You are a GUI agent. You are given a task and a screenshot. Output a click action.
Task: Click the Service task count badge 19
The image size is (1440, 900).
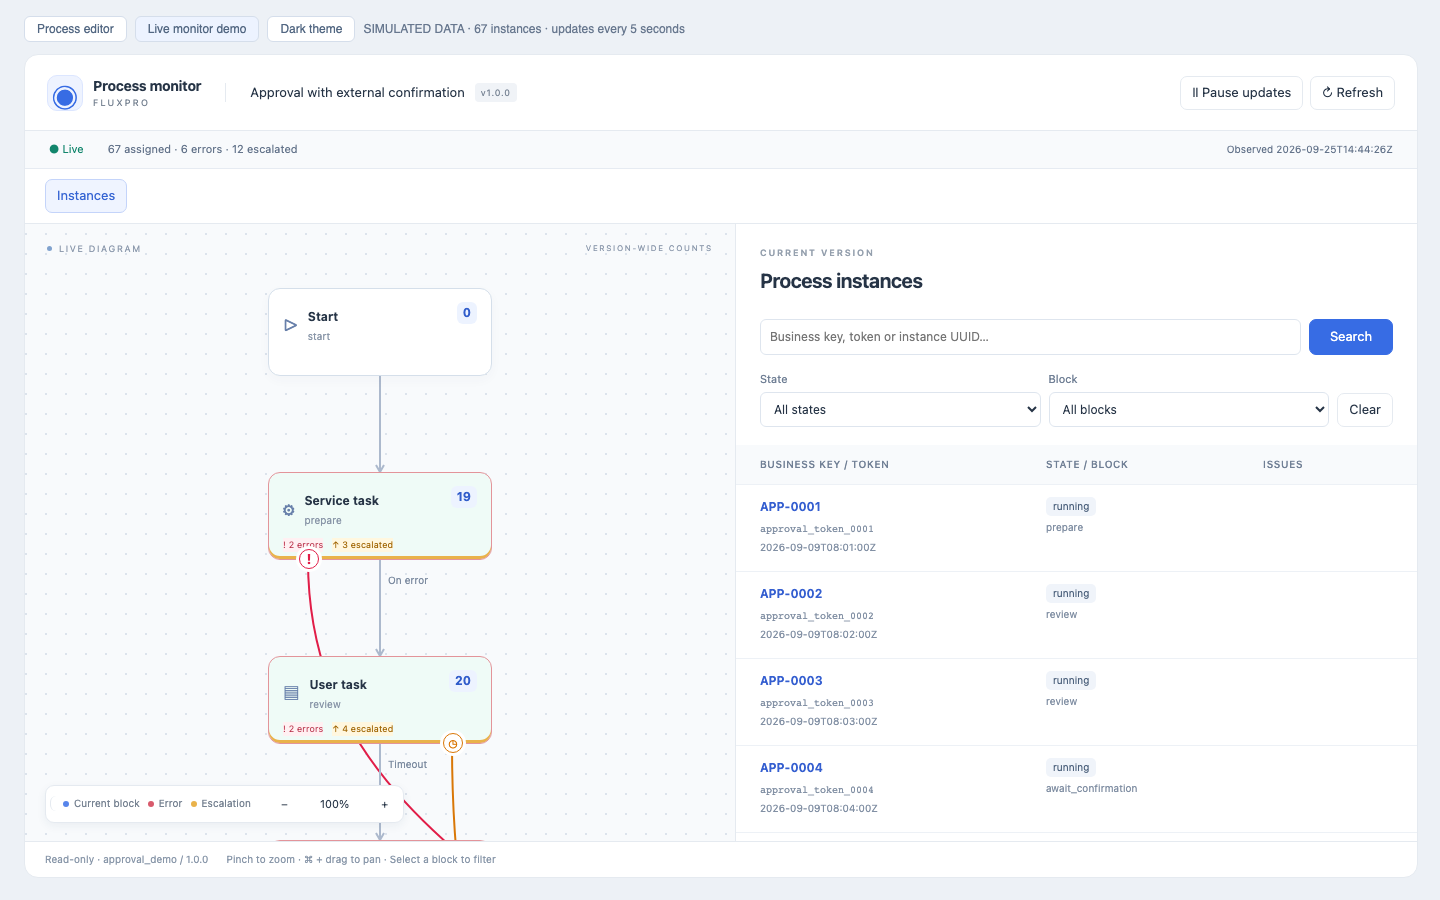(464, 497)
